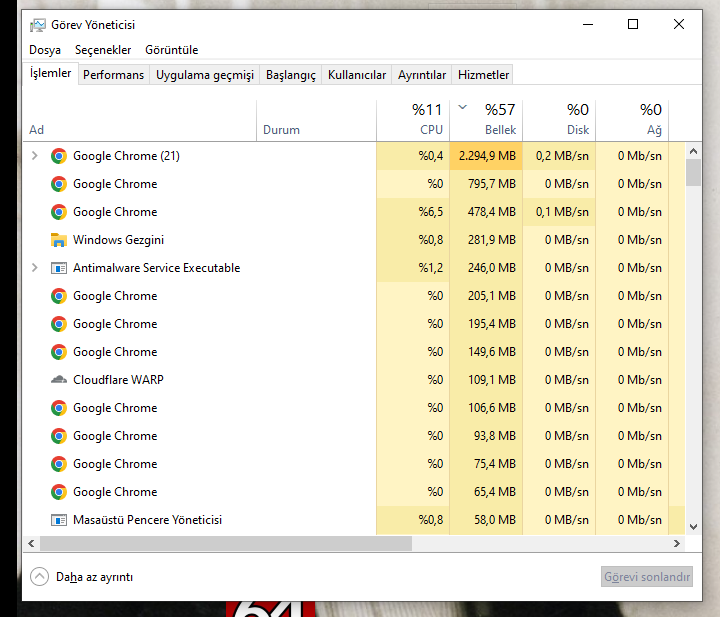Sort processes by the Durum column
Screen dimensions: 720x617
pos(316,120)
